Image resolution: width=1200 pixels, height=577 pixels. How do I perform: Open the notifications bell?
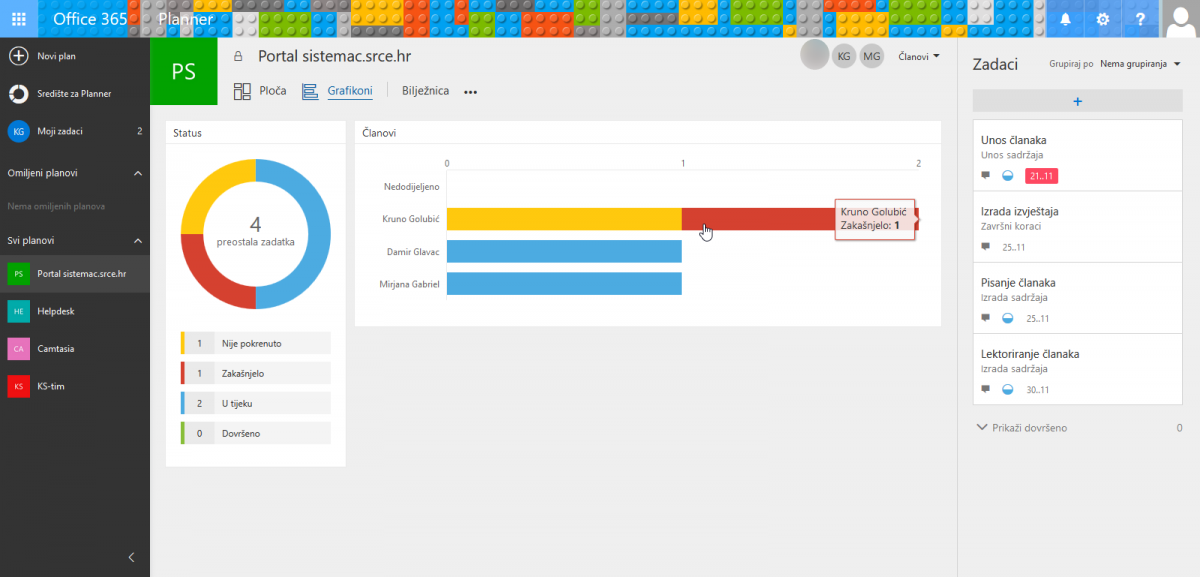click(1065, 19)
